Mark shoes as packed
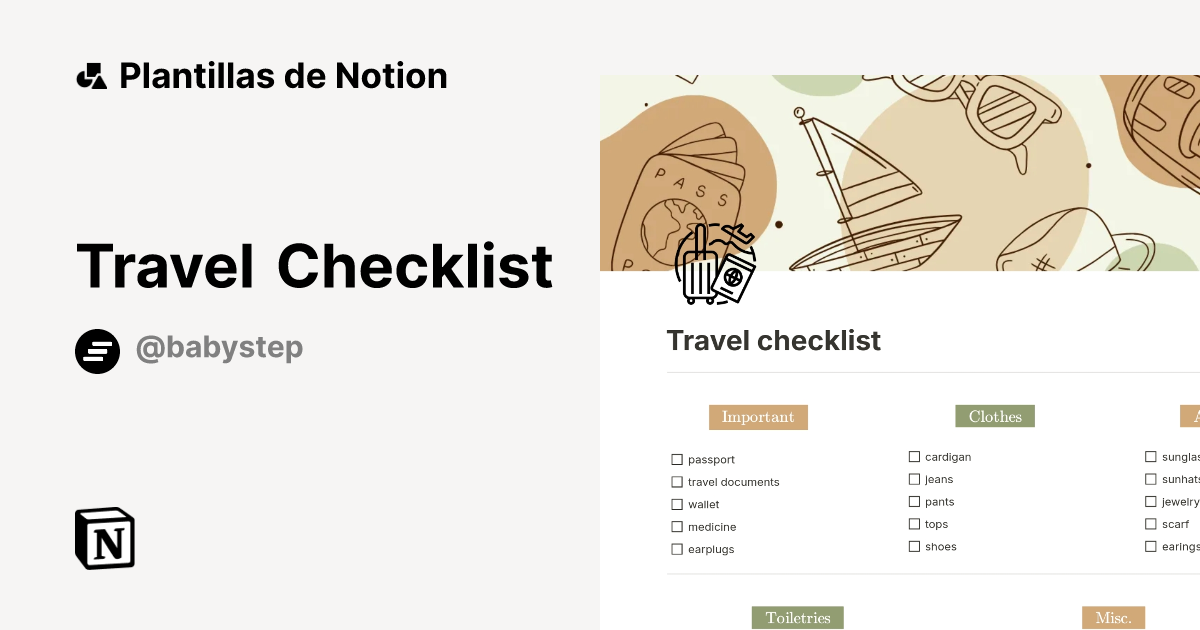Viewport: 1200px width, 630px height. coord(914,546)
